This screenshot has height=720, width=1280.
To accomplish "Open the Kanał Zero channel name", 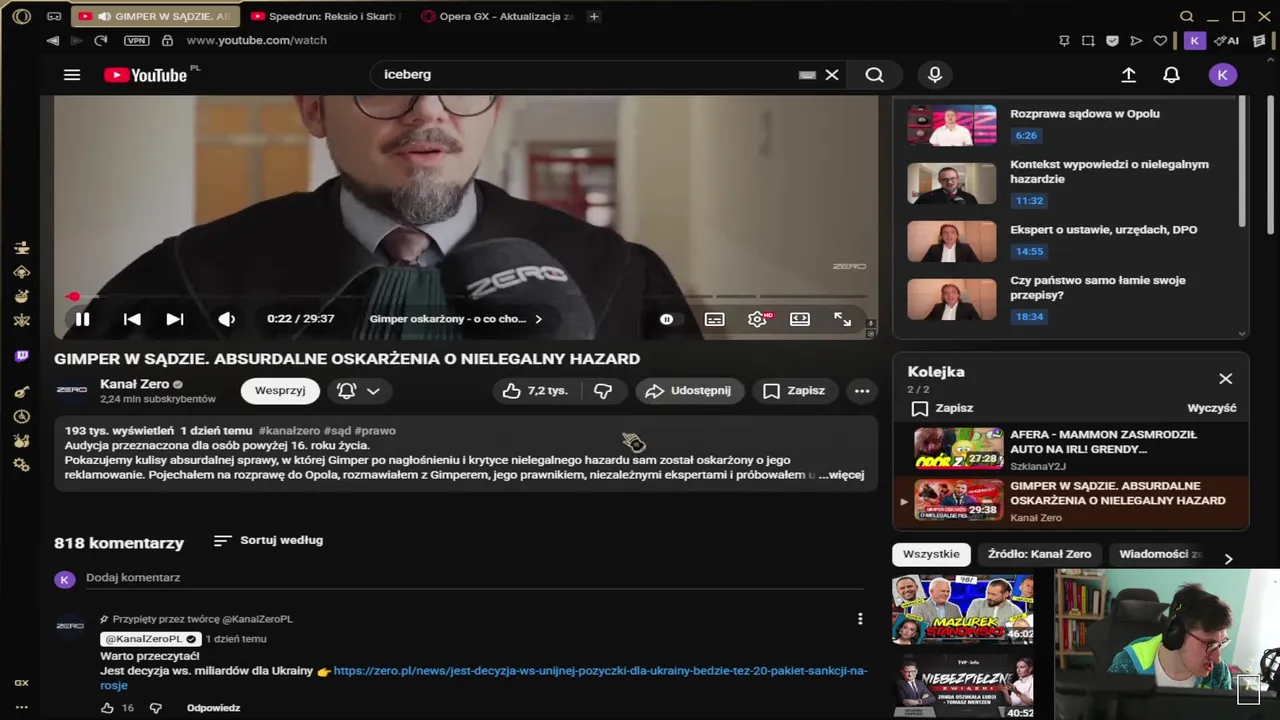I will point(134,384).
